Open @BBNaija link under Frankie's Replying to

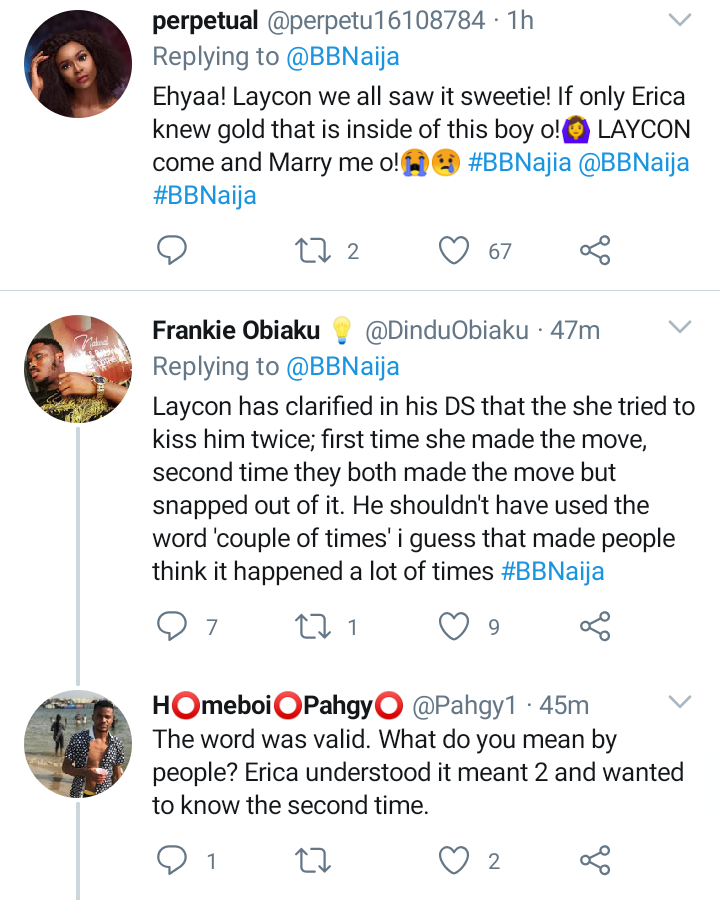[x=342, y=367]
